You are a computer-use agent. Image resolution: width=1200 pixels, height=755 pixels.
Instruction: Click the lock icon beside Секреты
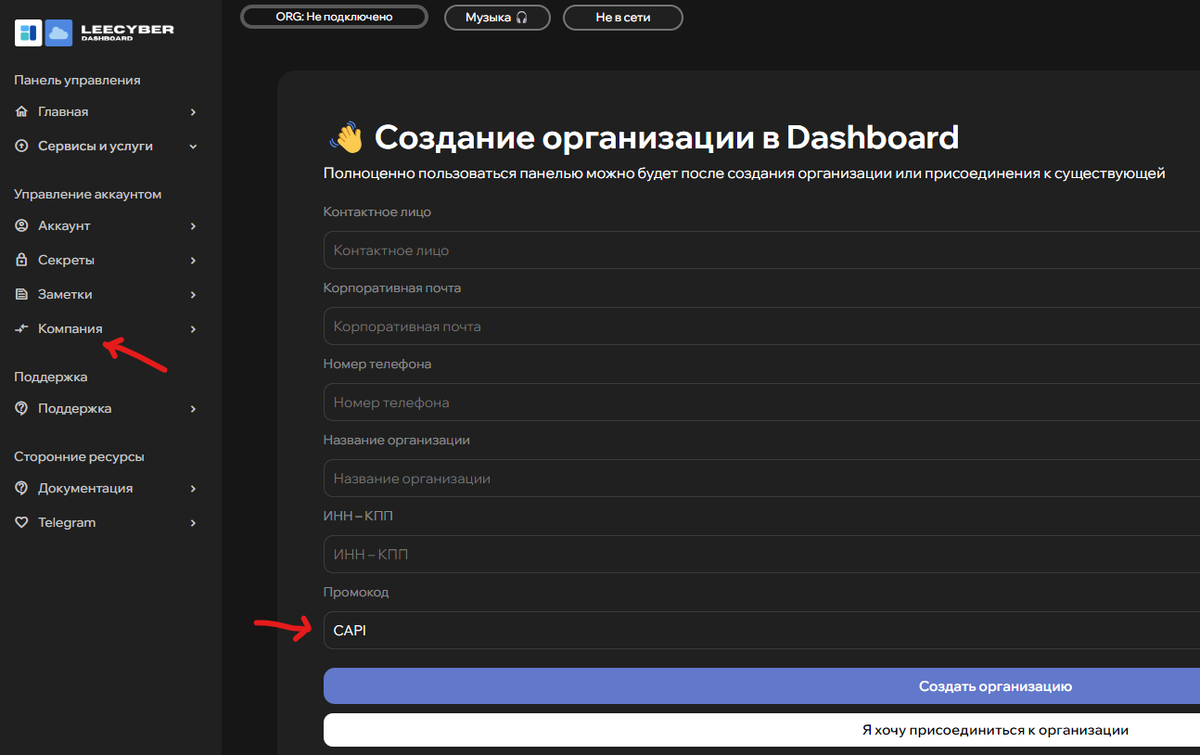pyautogui.click(x=21, y=259)
